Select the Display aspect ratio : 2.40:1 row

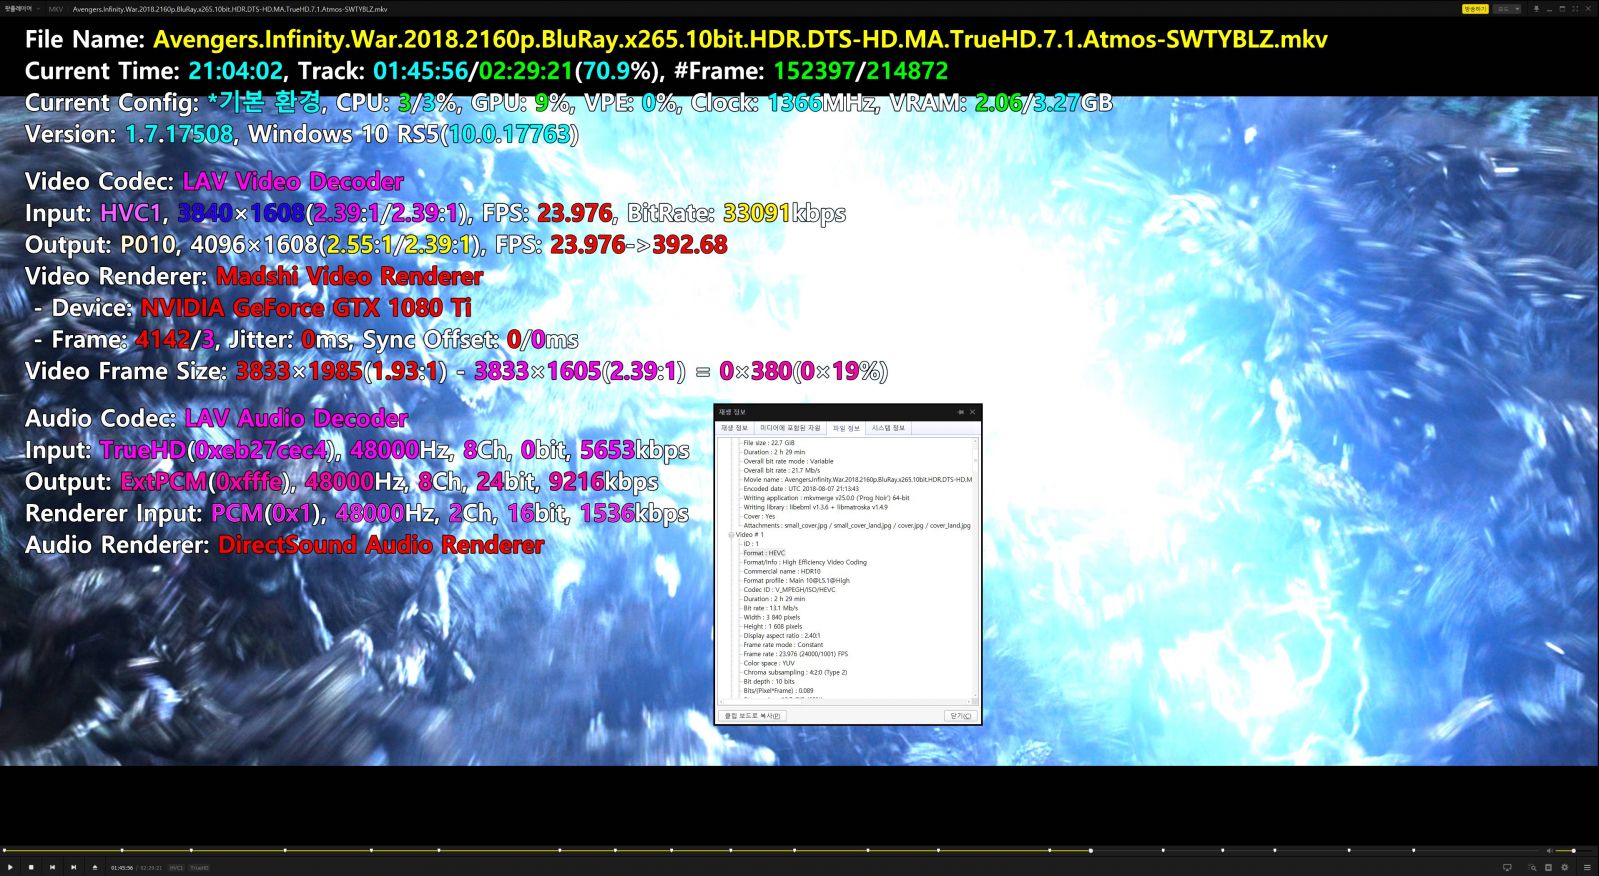tap(782, 636)
